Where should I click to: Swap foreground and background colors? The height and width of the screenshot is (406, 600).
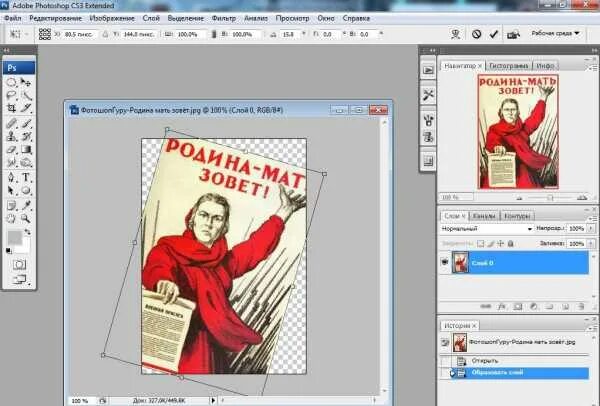pos(28,232)
